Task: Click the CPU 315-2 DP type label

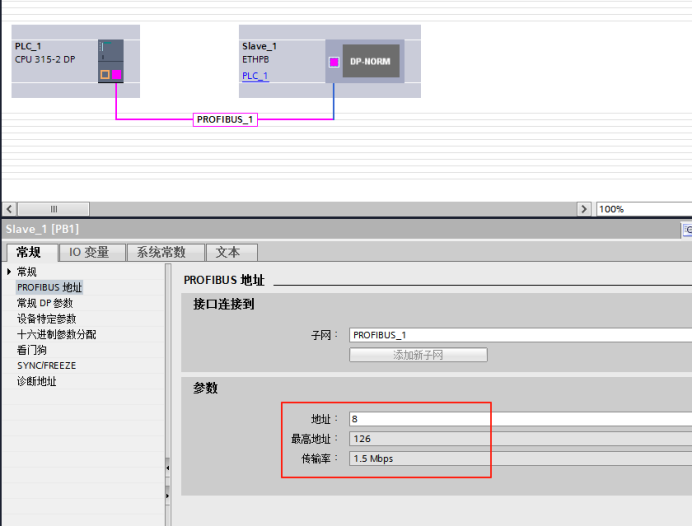Action: (45, 60)
